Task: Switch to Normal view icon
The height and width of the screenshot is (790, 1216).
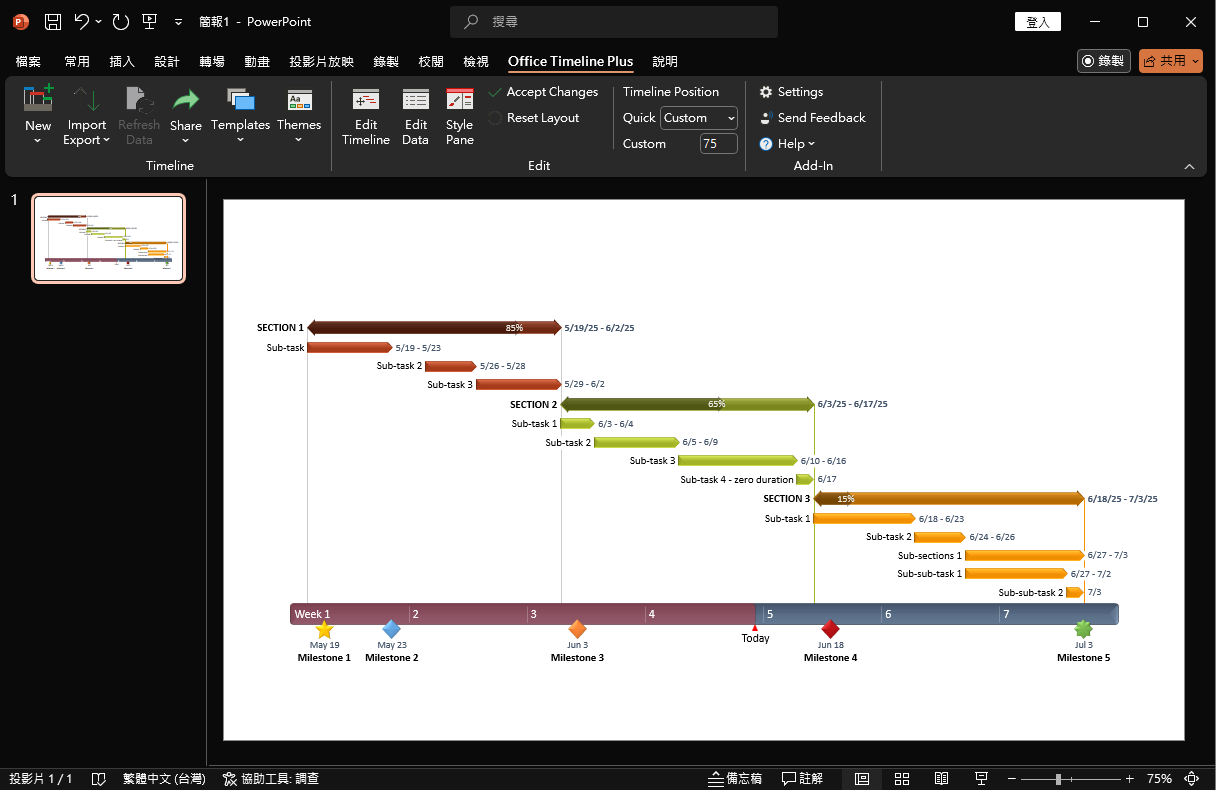Action: 862,778
